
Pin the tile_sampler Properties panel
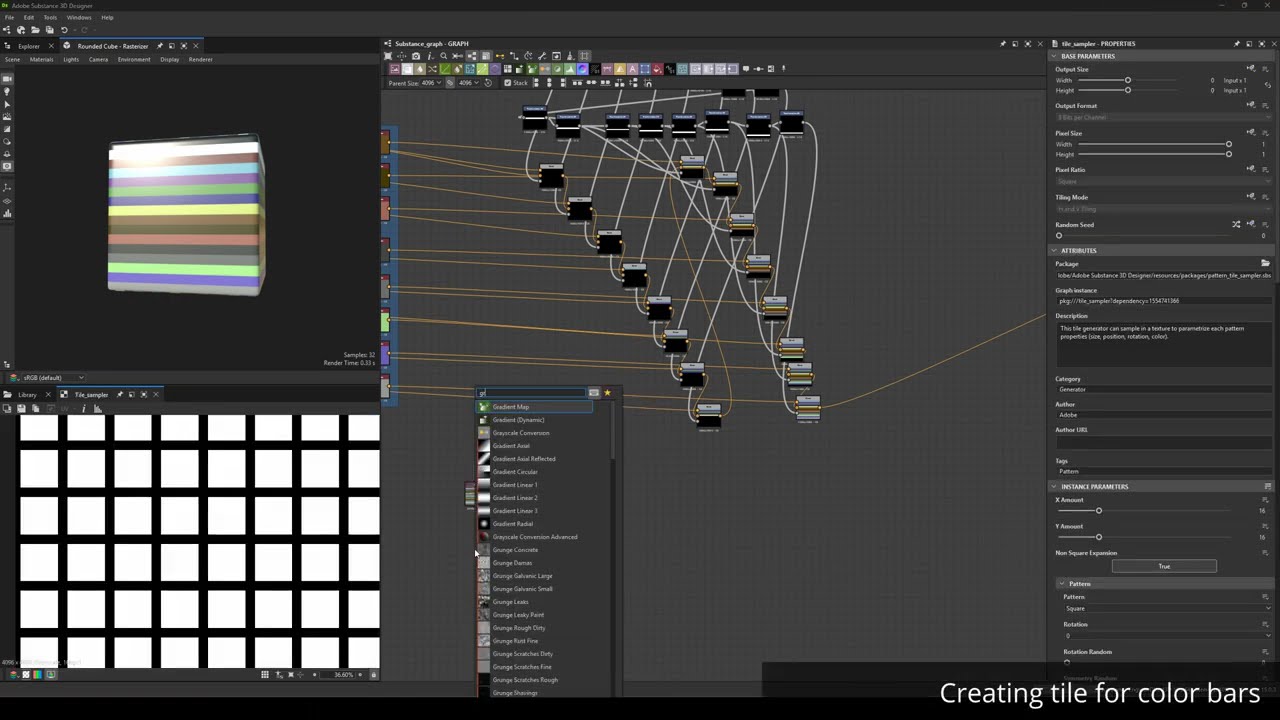click(x=1237, y=44)
